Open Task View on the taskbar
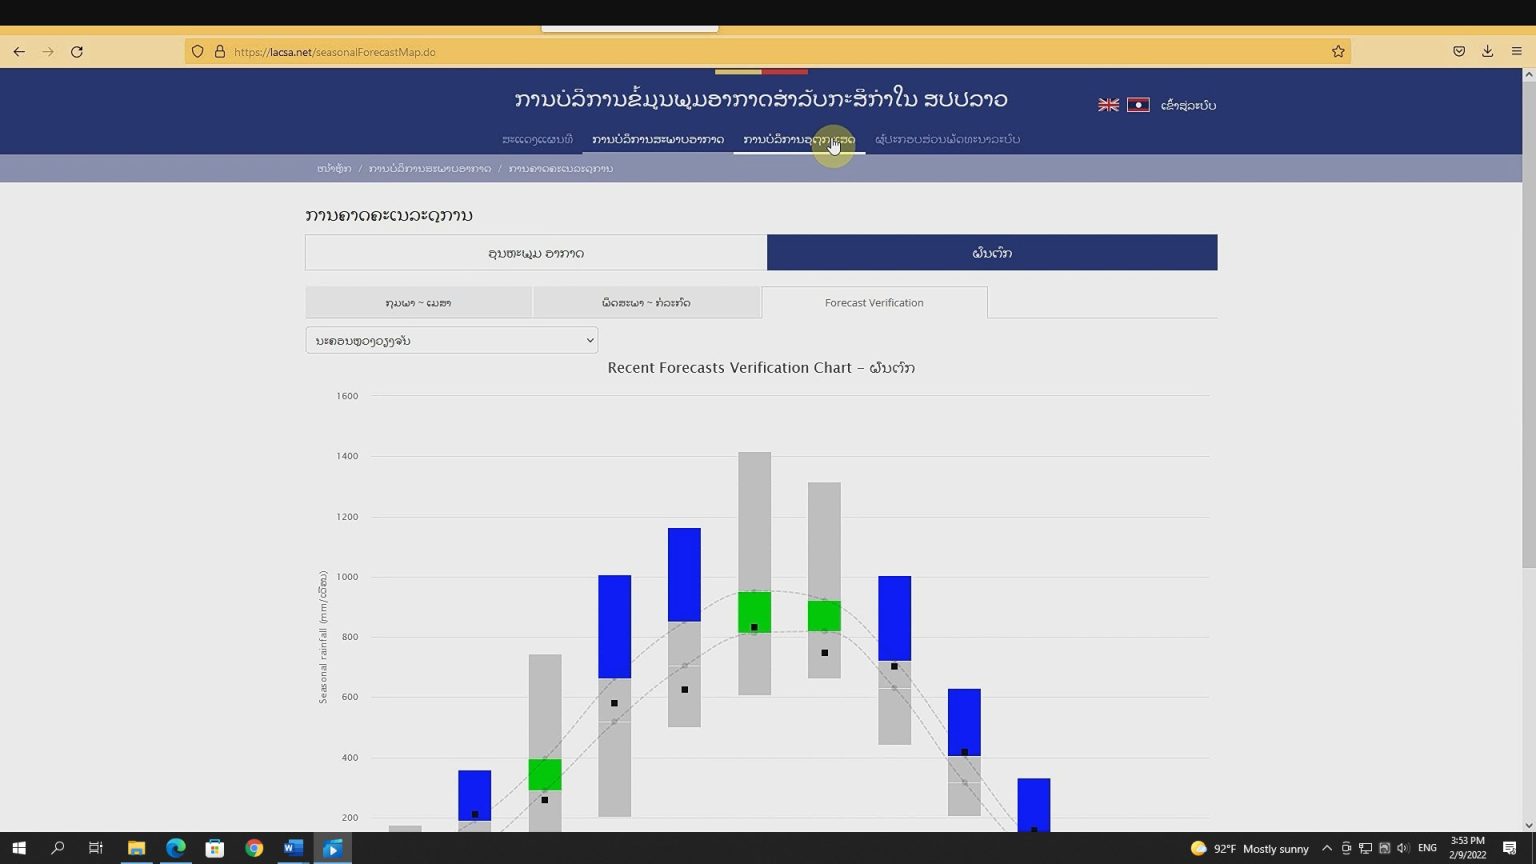1536x864 pixels. click(x=96, y=848)
